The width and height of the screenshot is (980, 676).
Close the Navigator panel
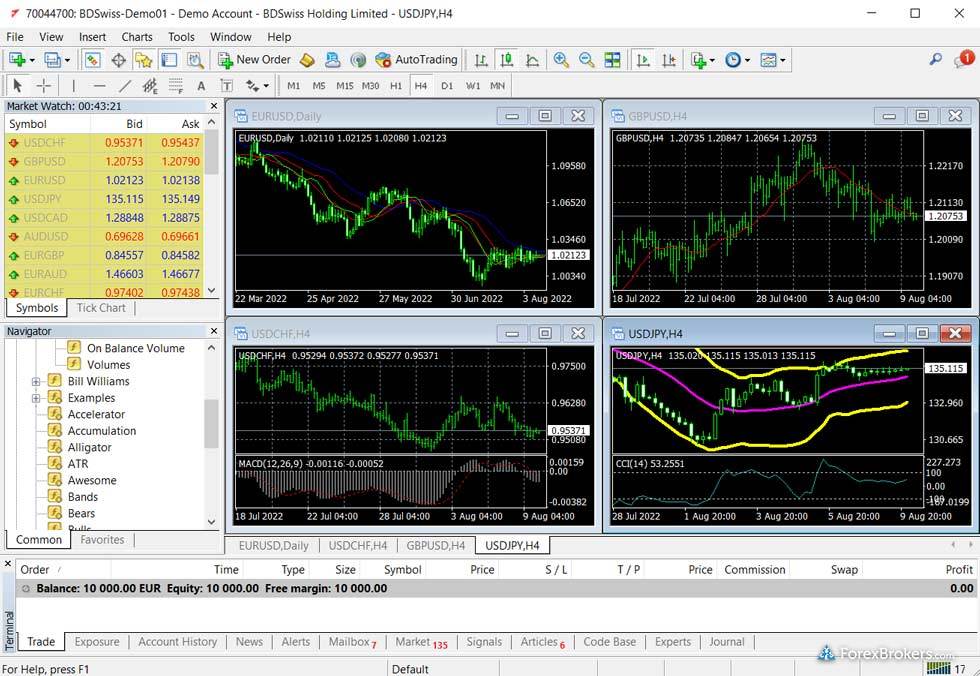[214, 331]
